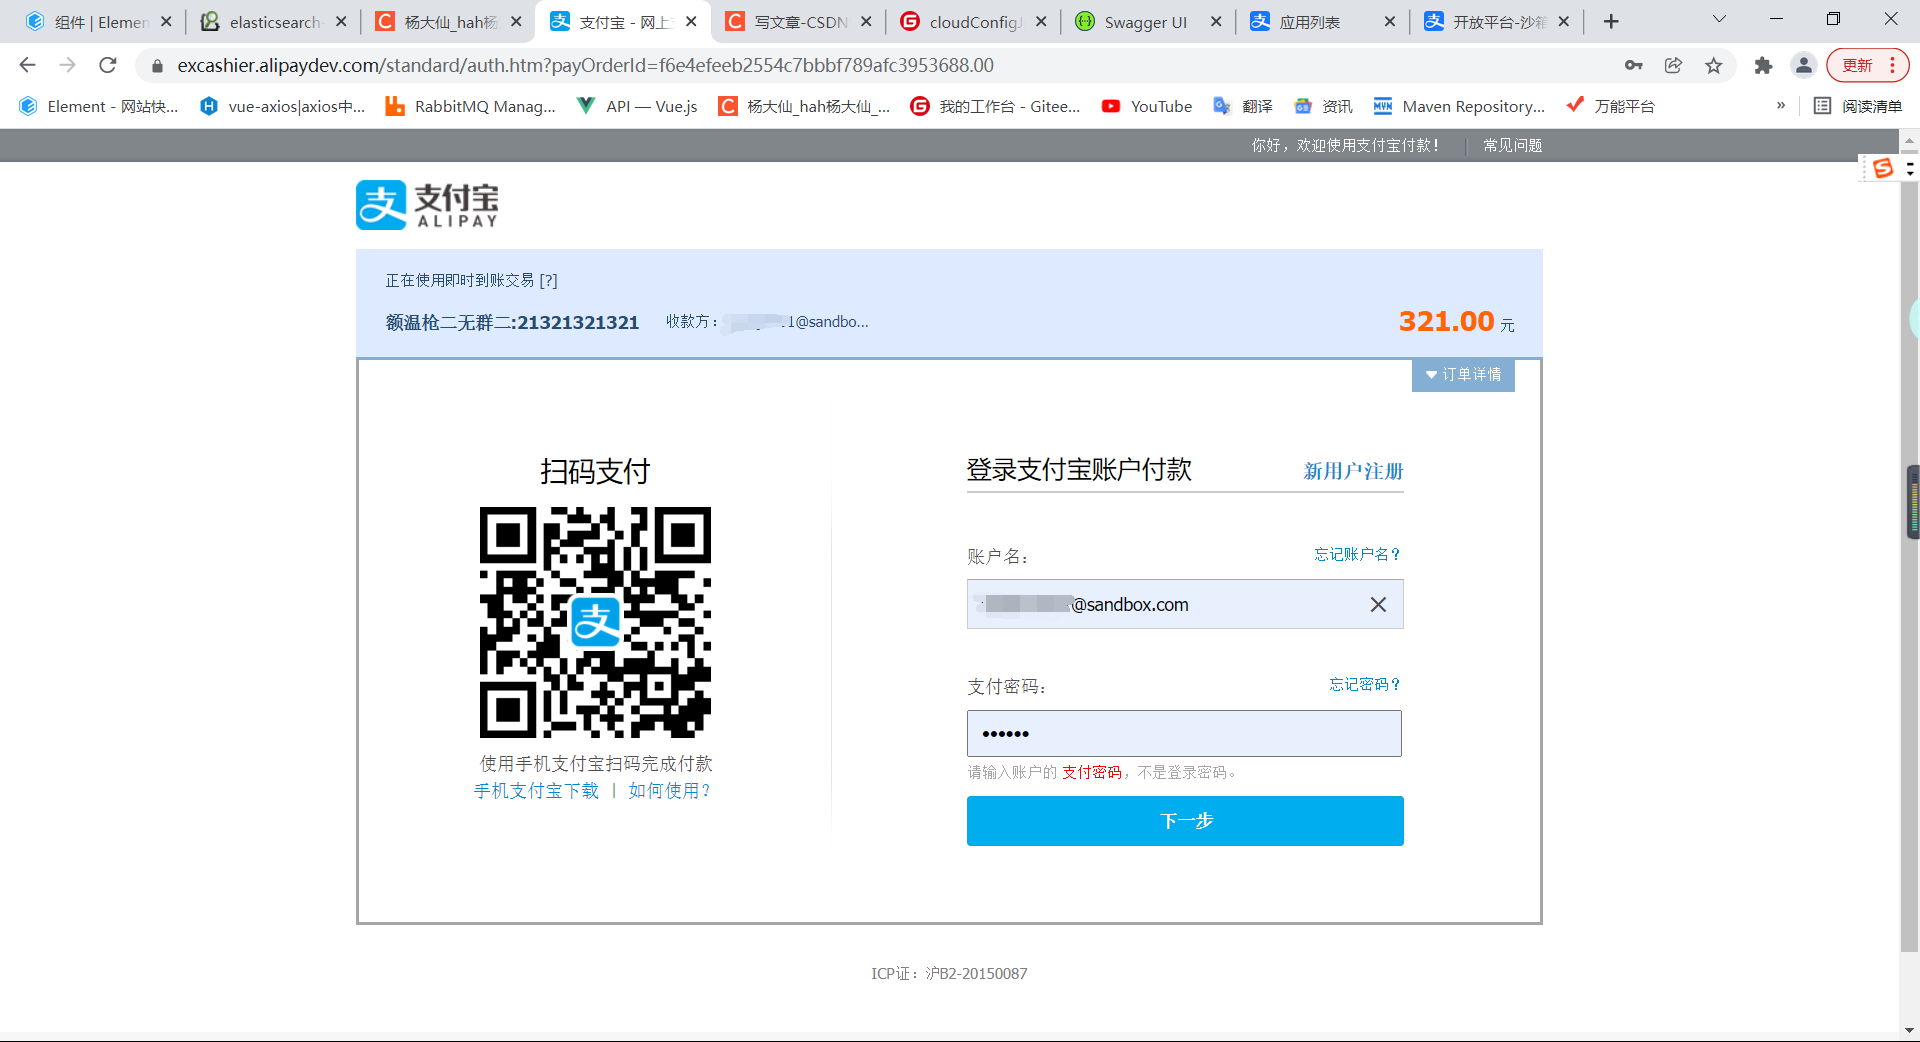Click the [?] instant transaction help
The image size is (1920, 1042).
[548, 281]
